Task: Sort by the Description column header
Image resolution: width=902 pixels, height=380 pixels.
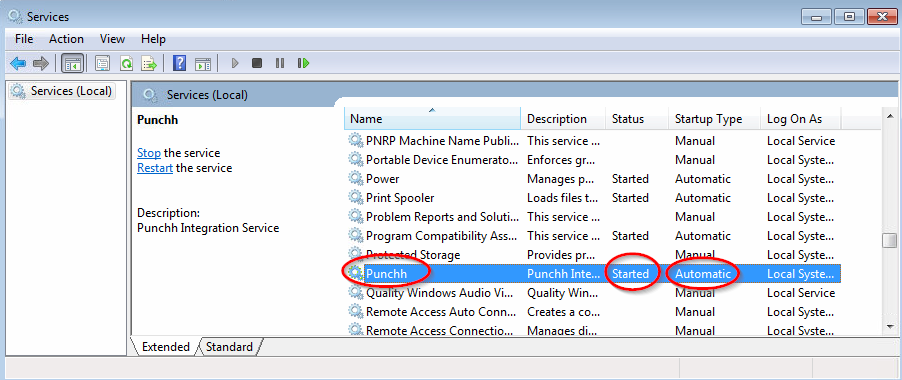Action: pos(563,118)
